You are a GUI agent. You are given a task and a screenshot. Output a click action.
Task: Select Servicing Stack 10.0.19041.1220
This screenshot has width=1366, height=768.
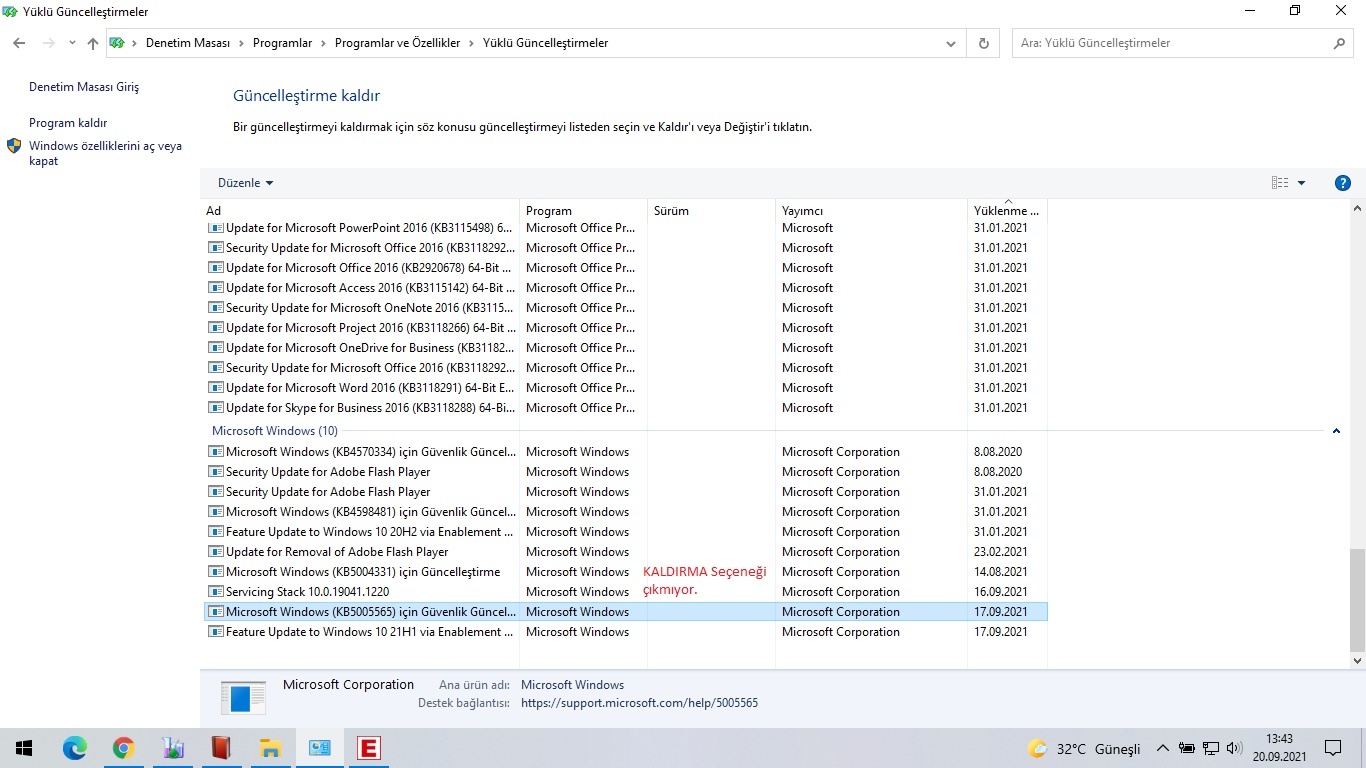626,592
